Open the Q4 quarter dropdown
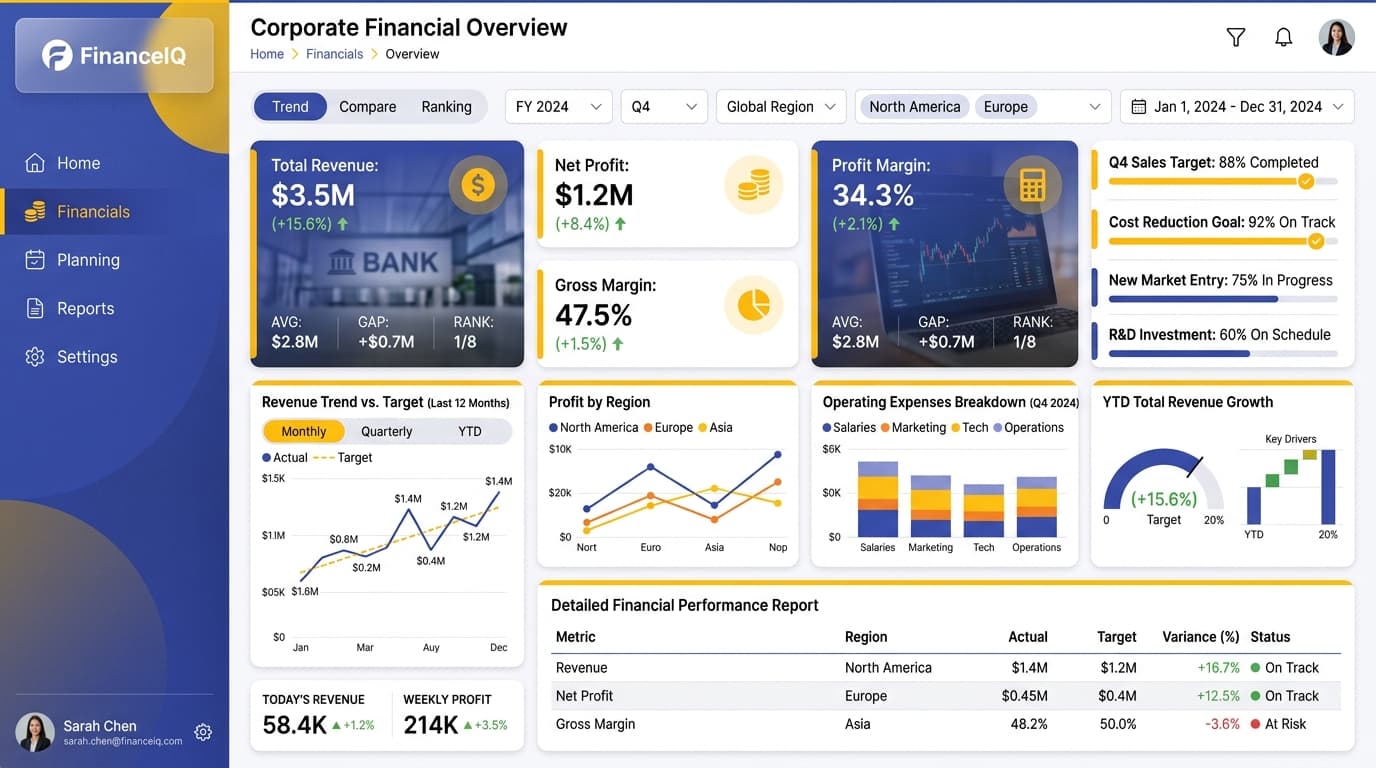 pyautogui.click(x=664, y=107)
